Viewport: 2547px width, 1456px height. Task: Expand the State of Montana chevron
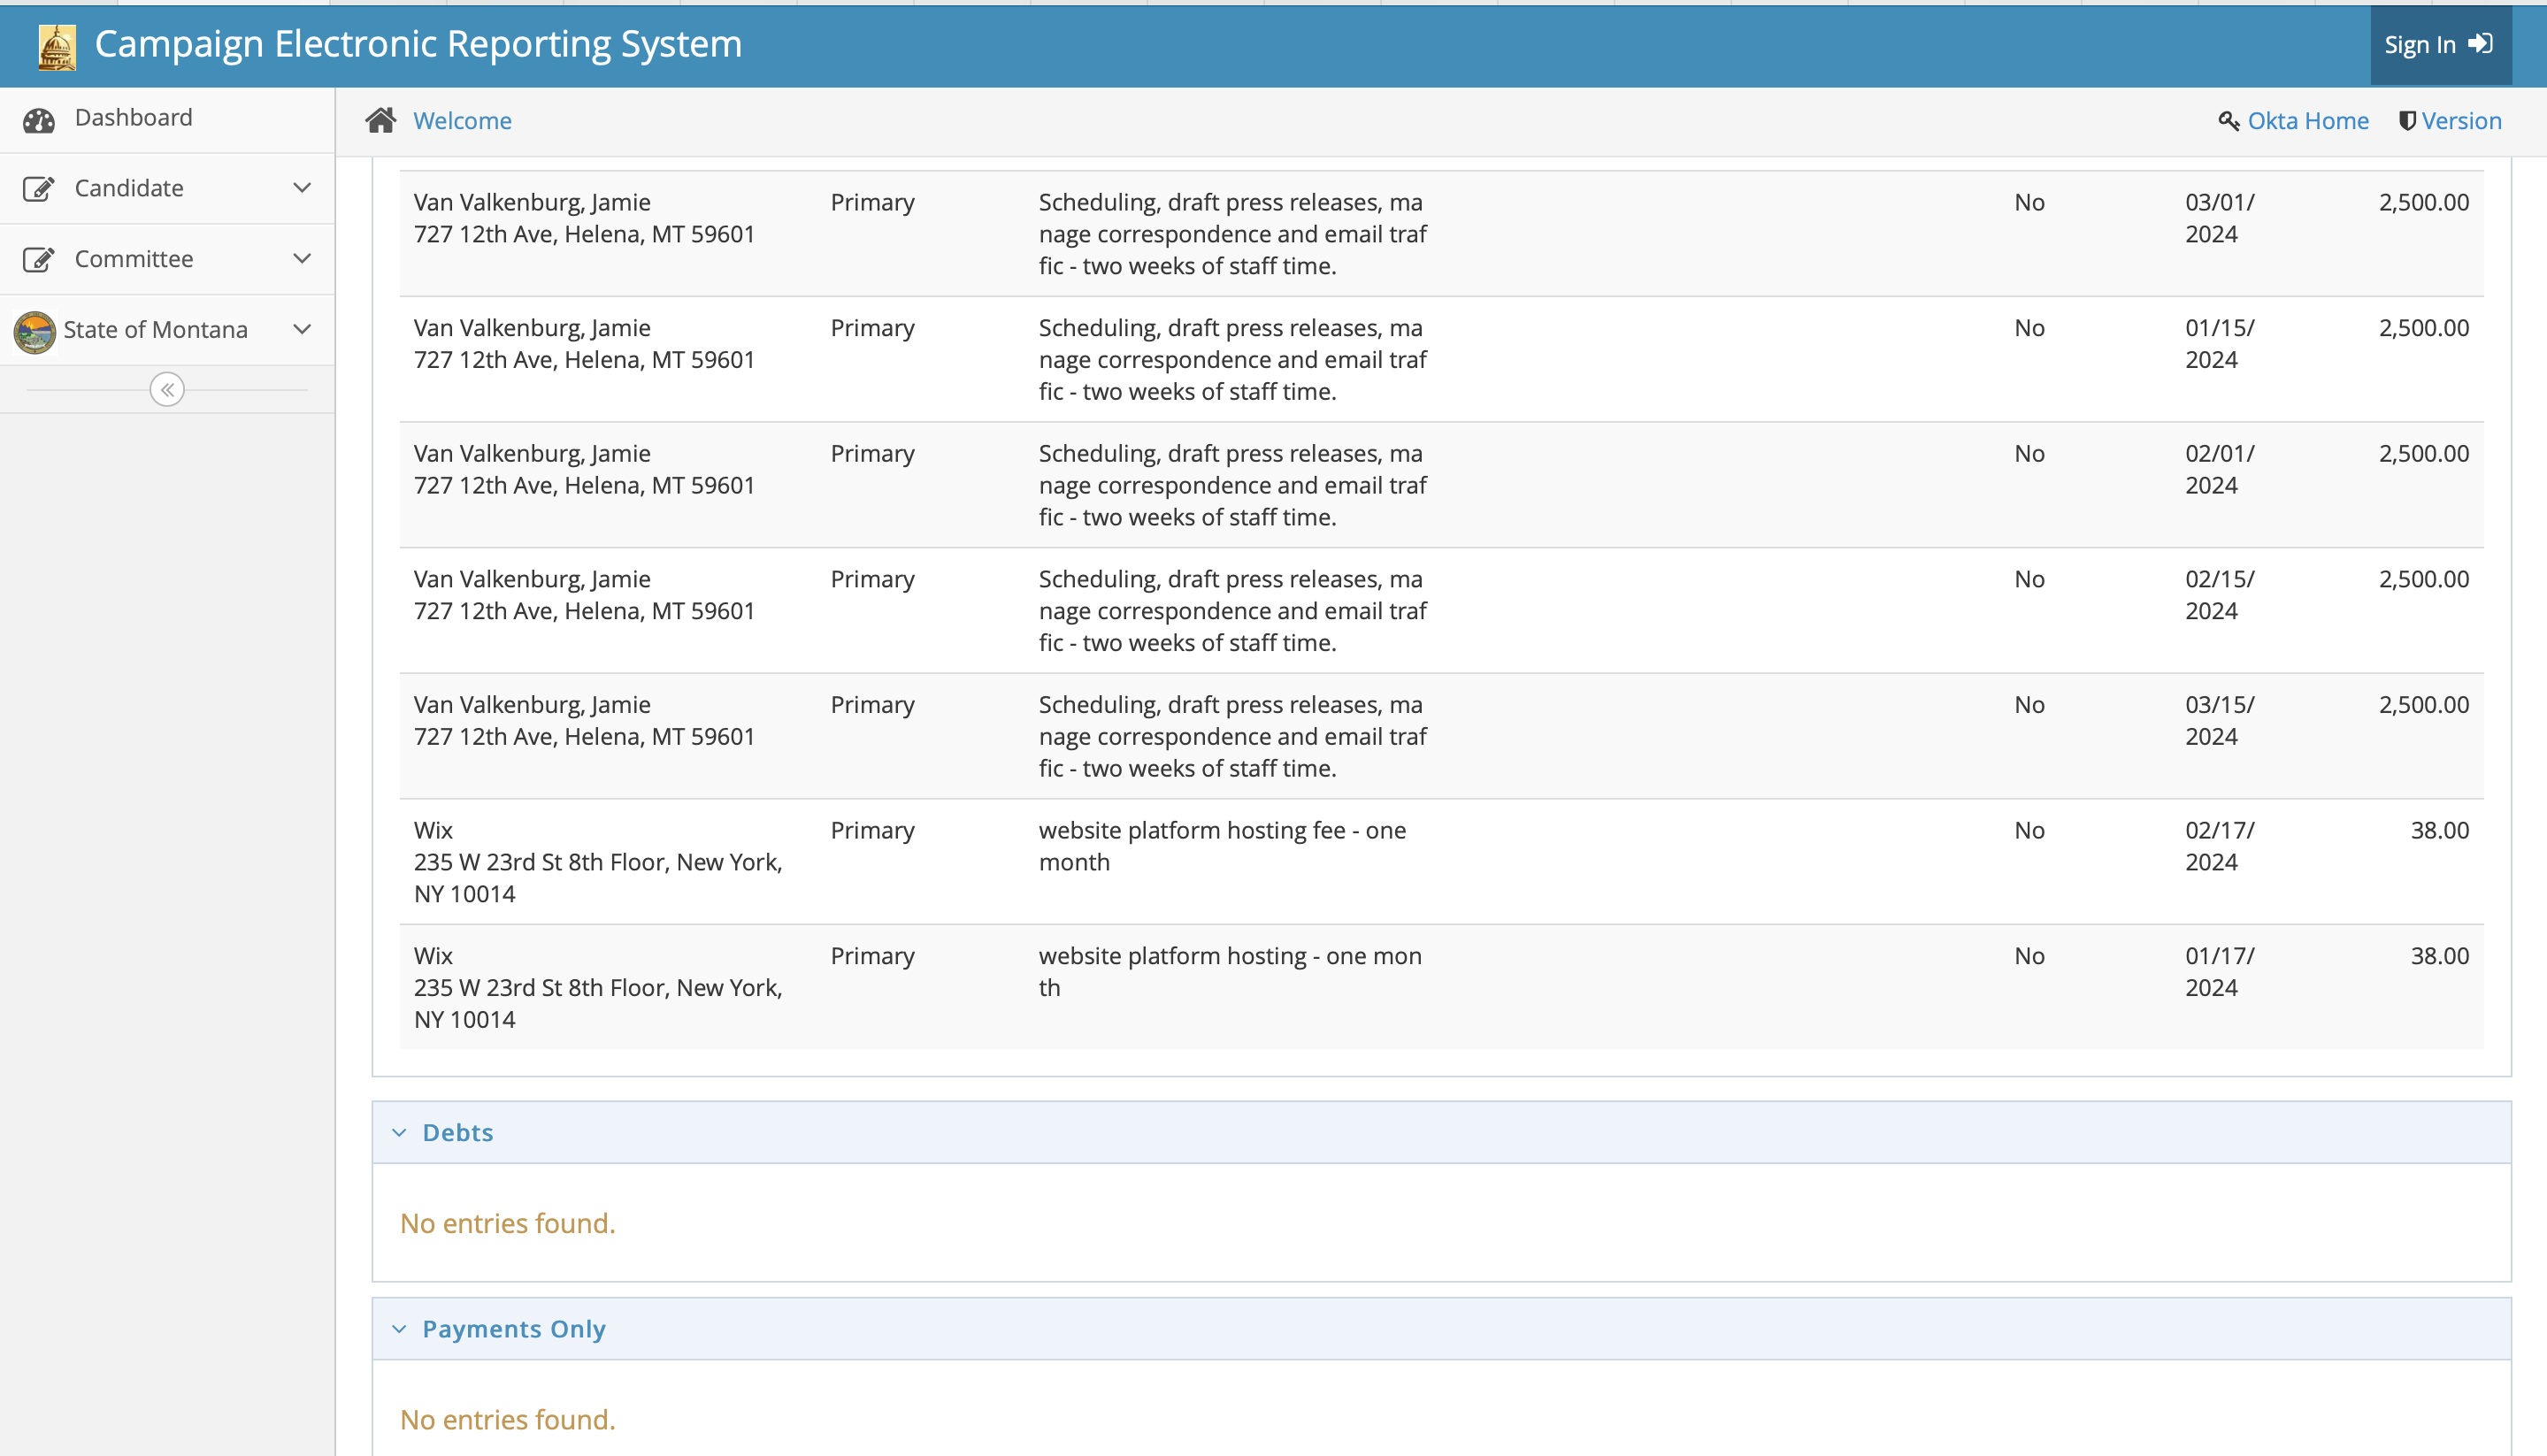(x=302, y=329)
